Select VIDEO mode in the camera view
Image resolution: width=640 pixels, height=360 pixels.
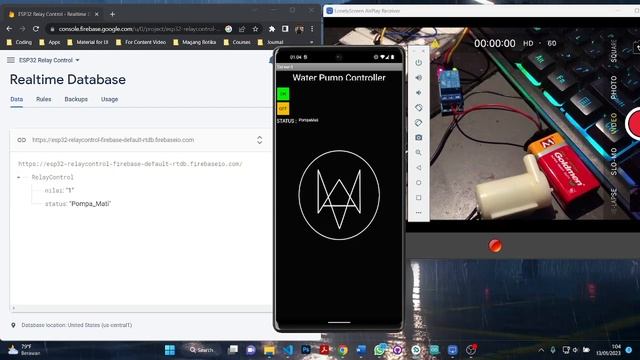[x=613, y=124]
